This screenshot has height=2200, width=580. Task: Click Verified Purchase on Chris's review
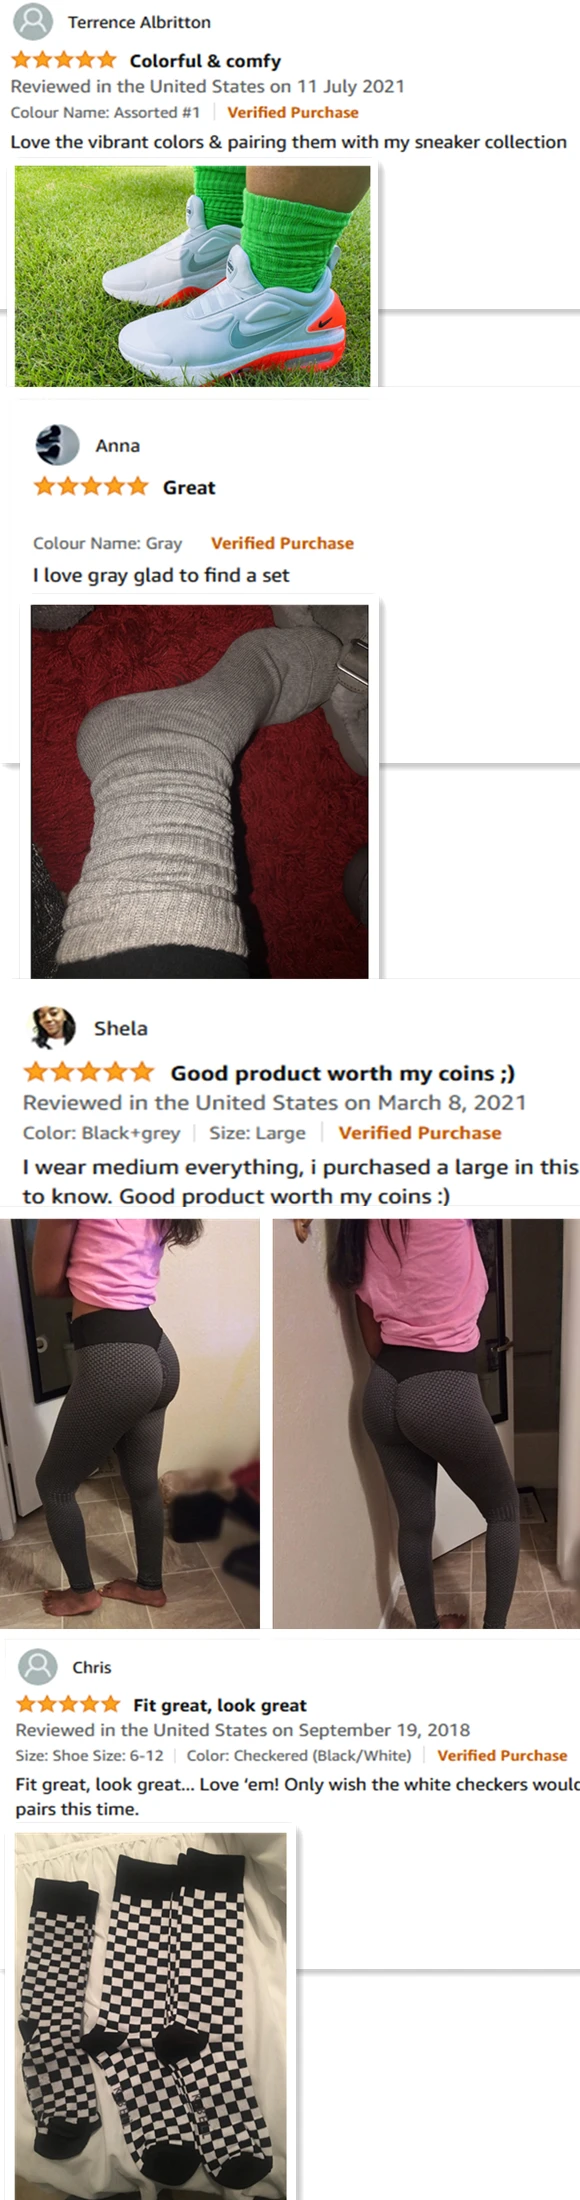[502, 1755]
